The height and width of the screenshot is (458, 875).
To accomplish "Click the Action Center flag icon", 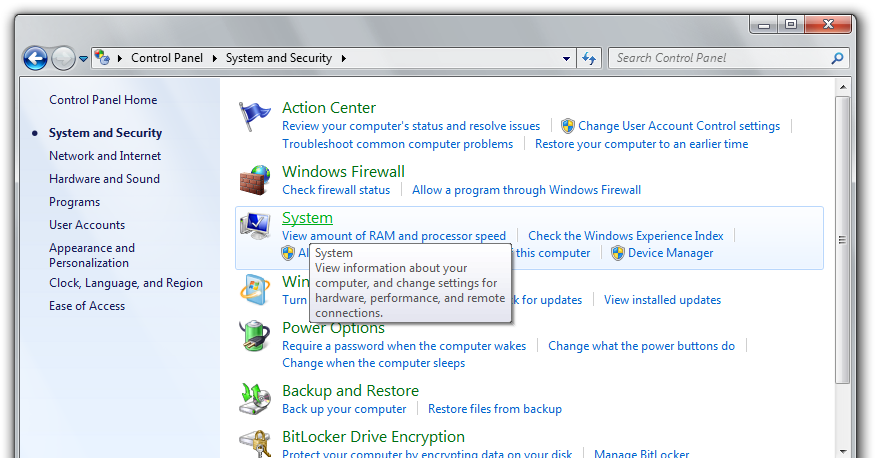I will (254, 116).
